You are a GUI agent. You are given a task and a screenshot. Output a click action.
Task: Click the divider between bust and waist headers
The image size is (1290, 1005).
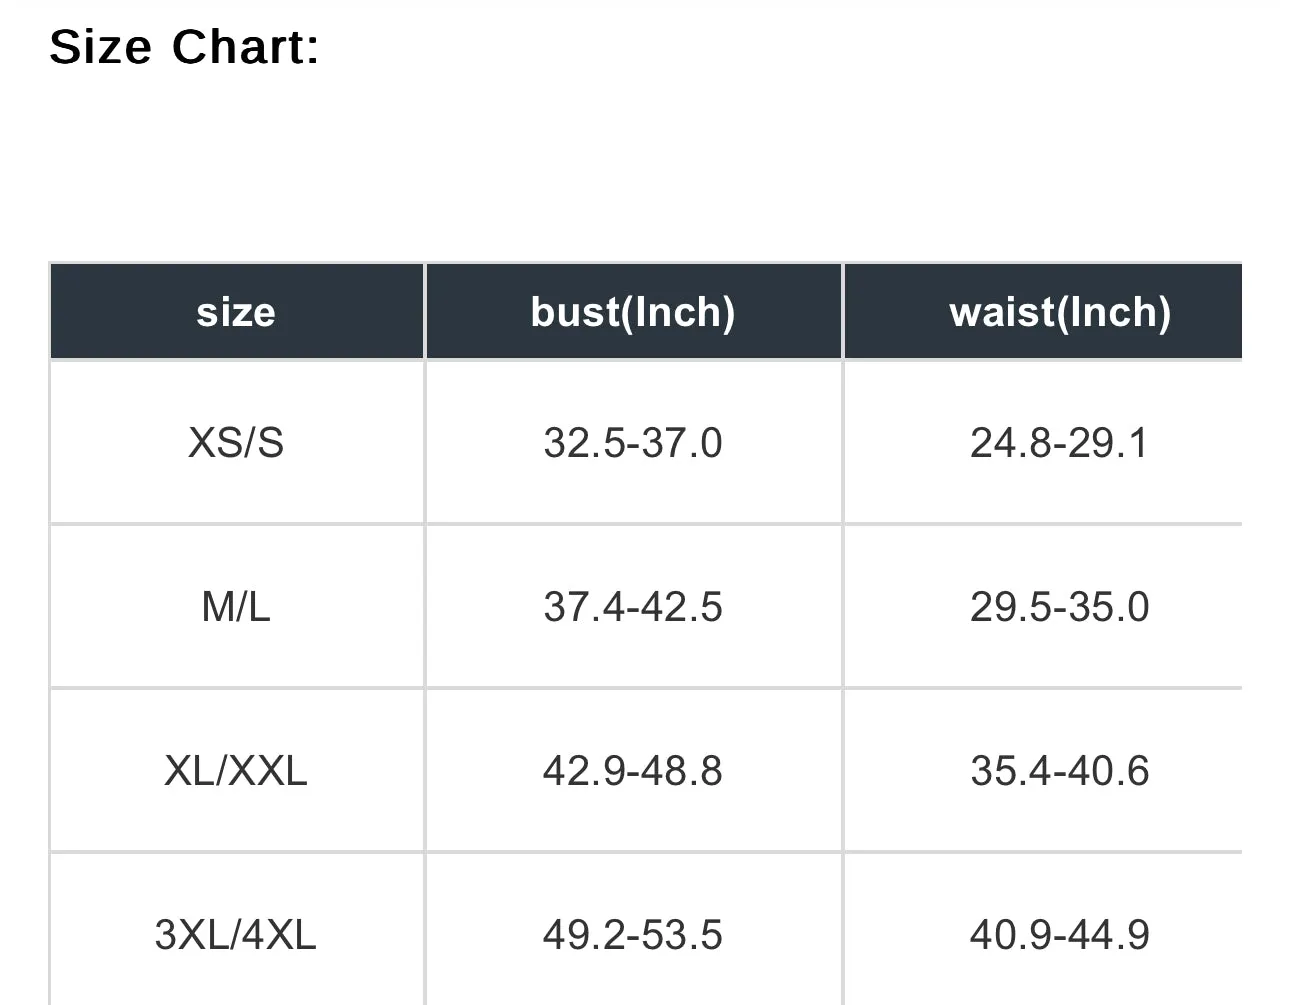point(843,311)
